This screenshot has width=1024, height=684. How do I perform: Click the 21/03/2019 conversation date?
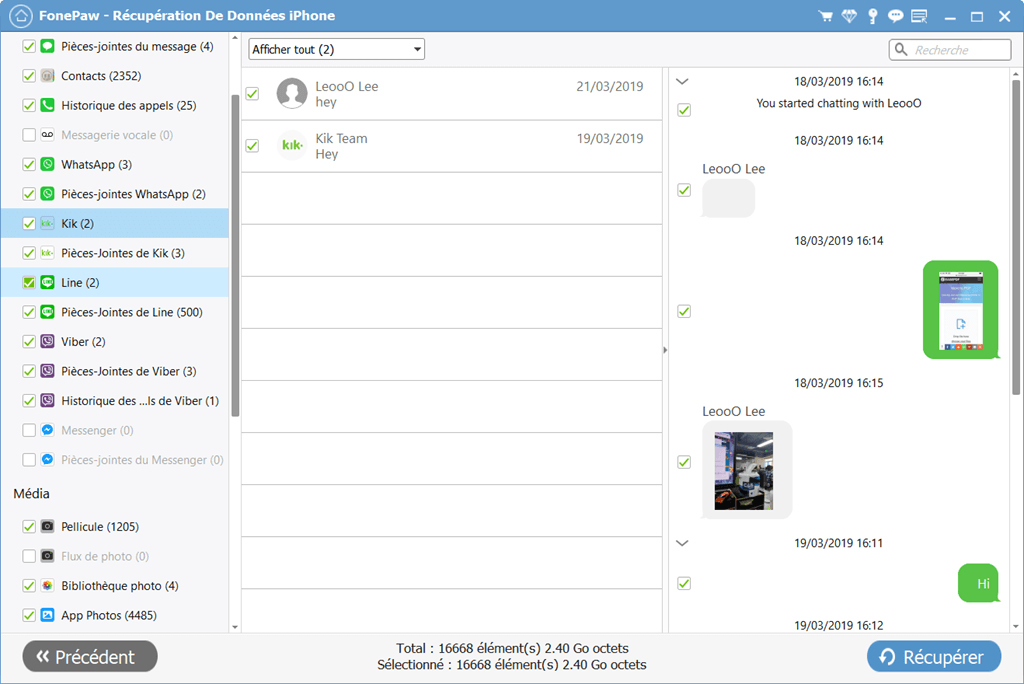(609, 86)
